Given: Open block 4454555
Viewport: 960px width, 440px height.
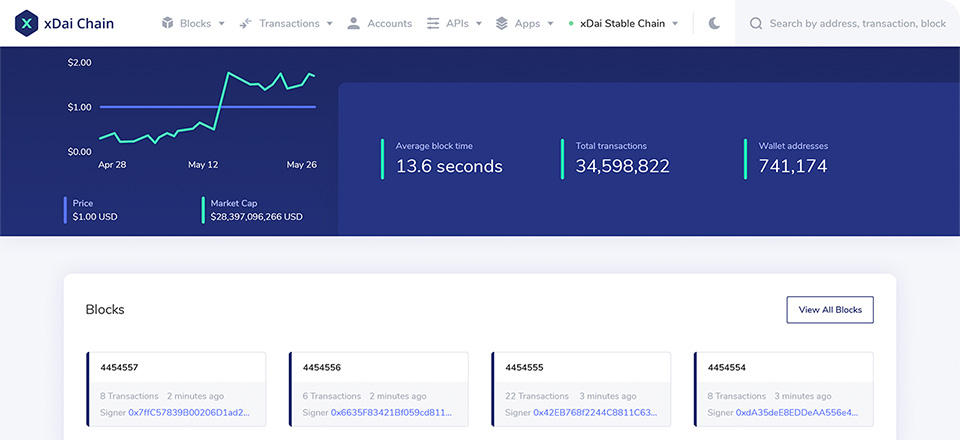Looking at the screenshot, I should 524,368.
